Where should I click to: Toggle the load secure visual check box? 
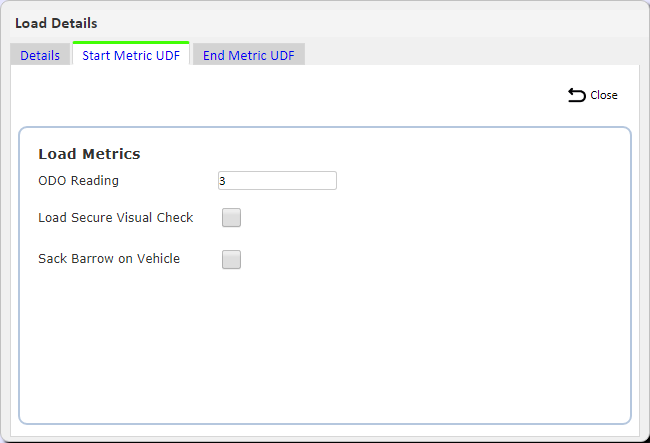tap(231, 218)
